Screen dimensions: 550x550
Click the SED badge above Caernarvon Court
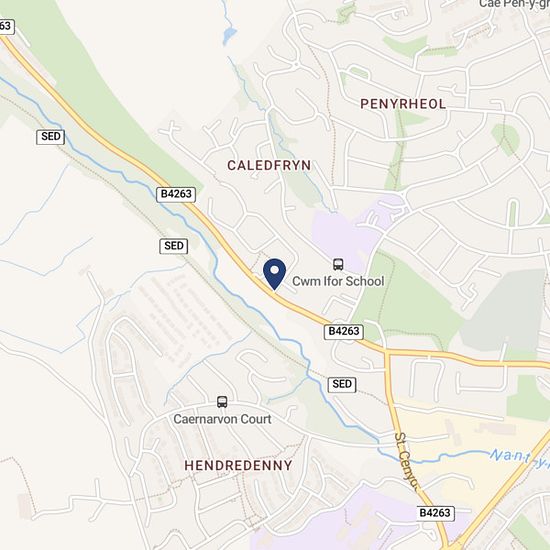[342, 384]
